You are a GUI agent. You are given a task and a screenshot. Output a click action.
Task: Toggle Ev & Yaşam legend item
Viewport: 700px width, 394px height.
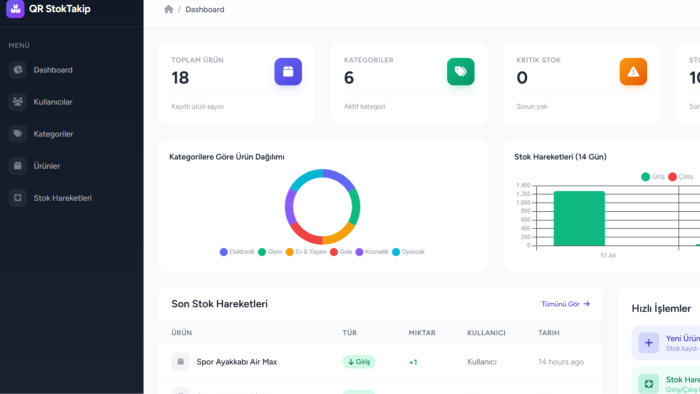(306, 252)
